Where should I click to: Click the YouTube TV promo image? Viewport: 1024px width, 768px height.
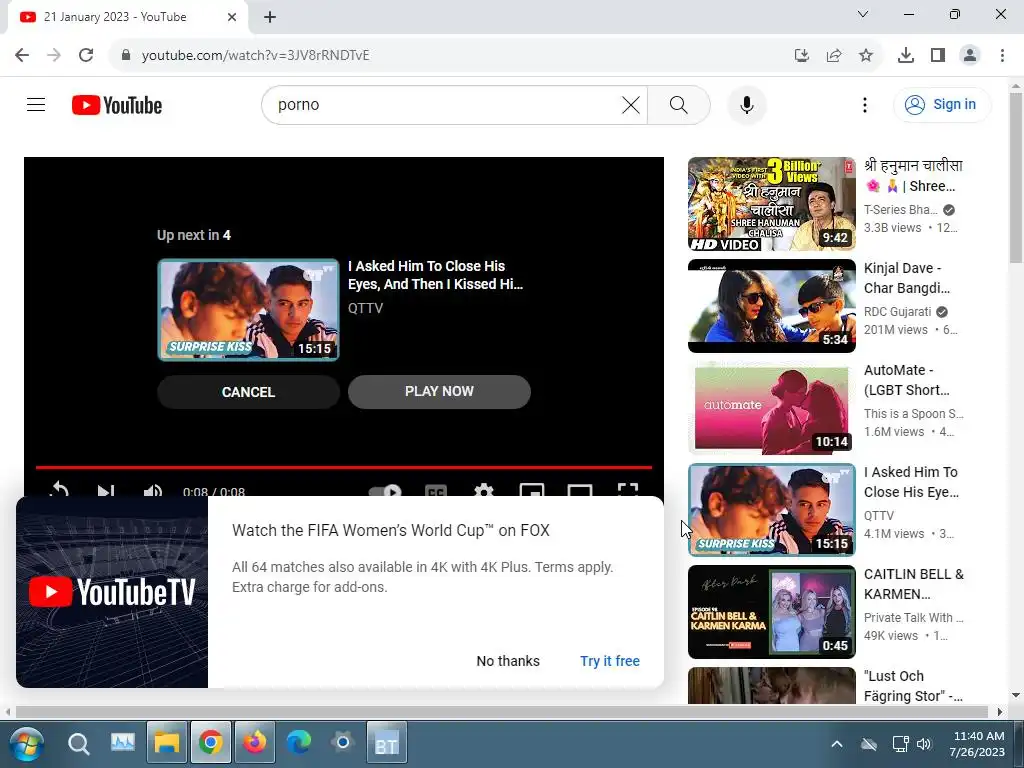(112, 592)
